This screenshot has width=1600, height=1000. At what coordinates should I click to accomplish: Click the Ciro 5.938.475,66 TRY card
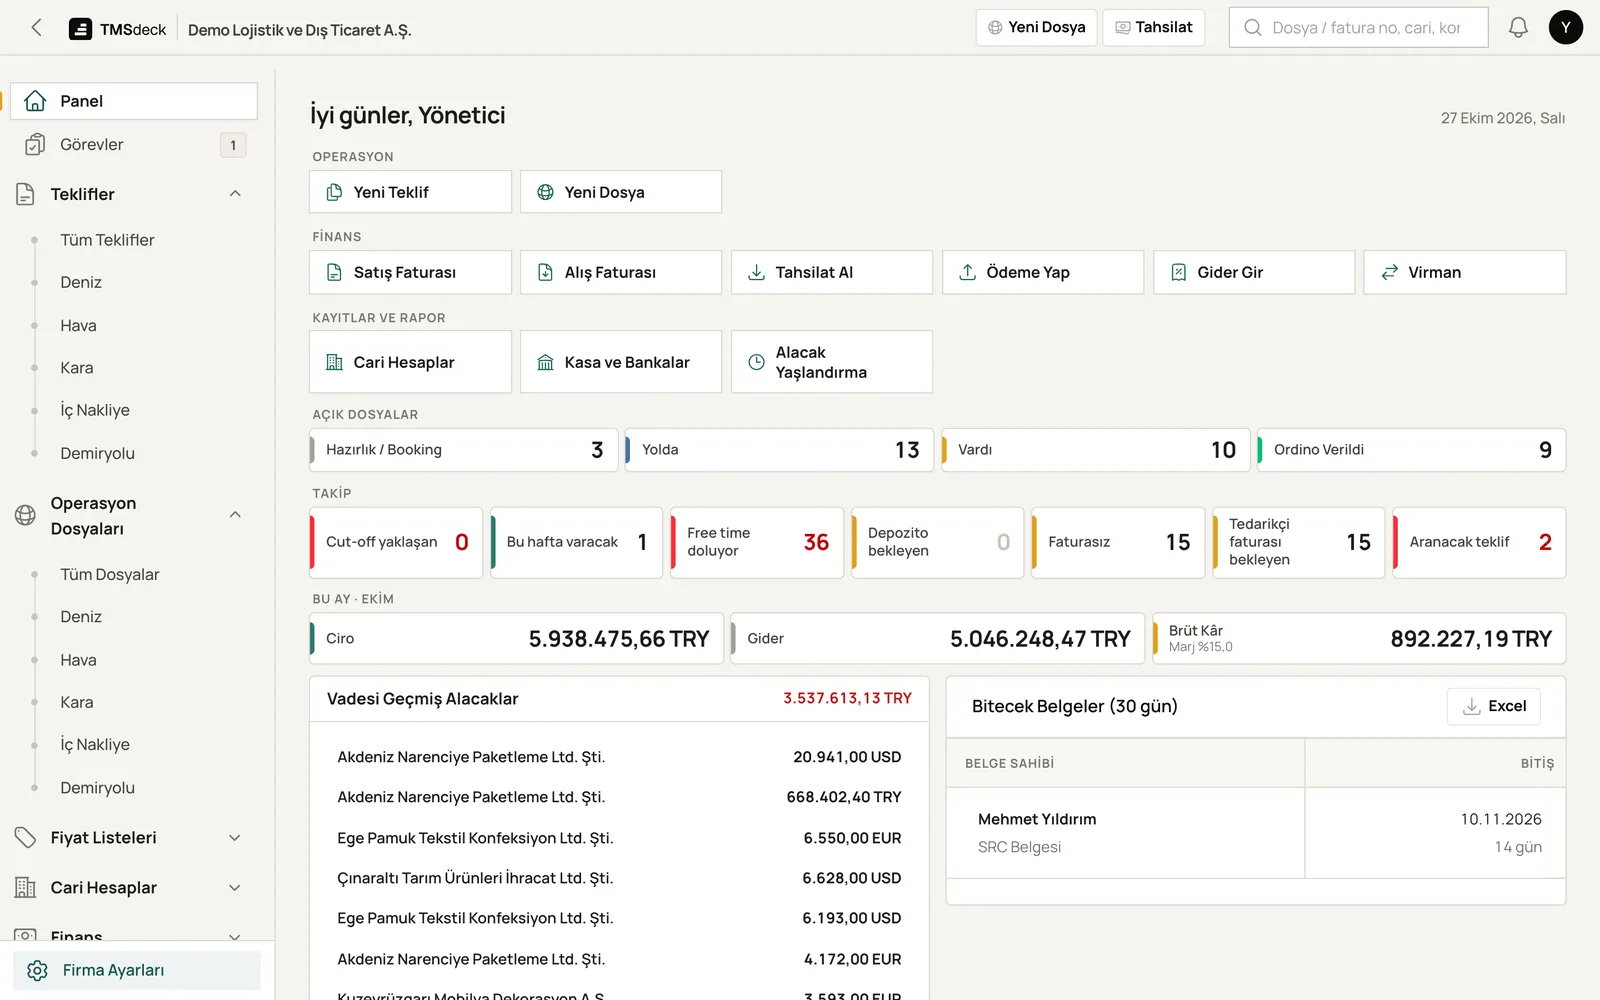click(x=516, y=639)
